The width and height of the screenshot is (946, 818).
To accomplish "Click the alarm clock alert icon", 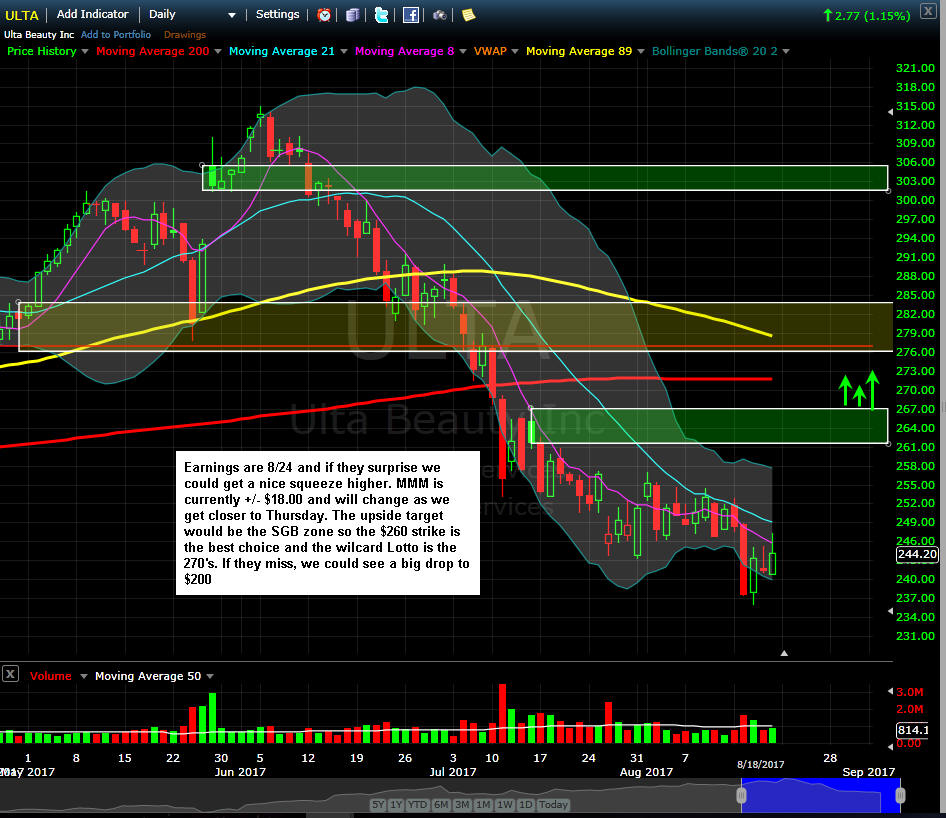I will pos(324,15).
